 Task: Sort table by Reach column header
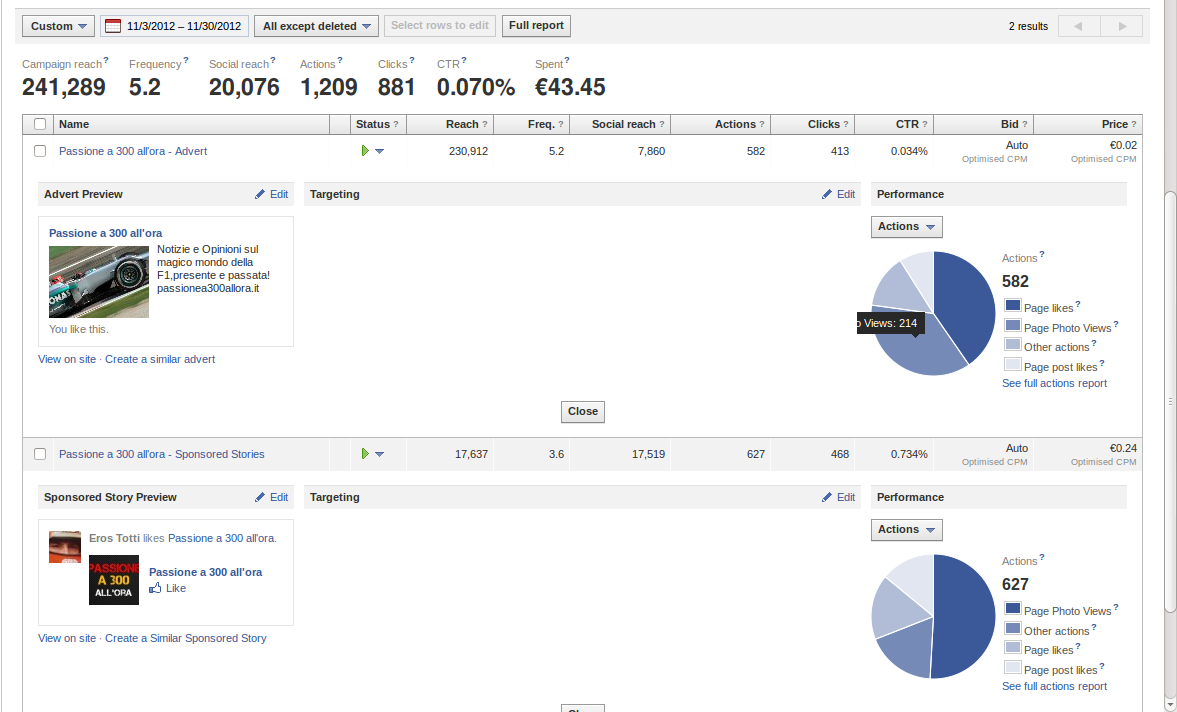(x=462, y=124)
